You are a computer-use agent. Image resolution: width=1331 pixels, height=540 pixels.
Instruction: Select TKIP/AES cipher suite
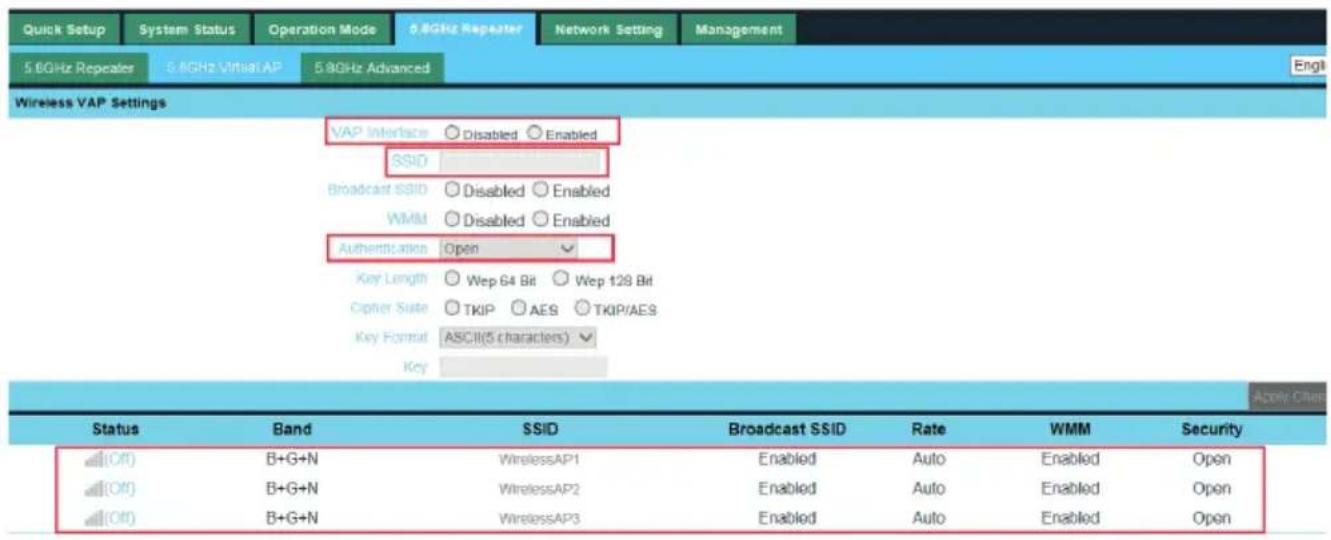[581, 309]
